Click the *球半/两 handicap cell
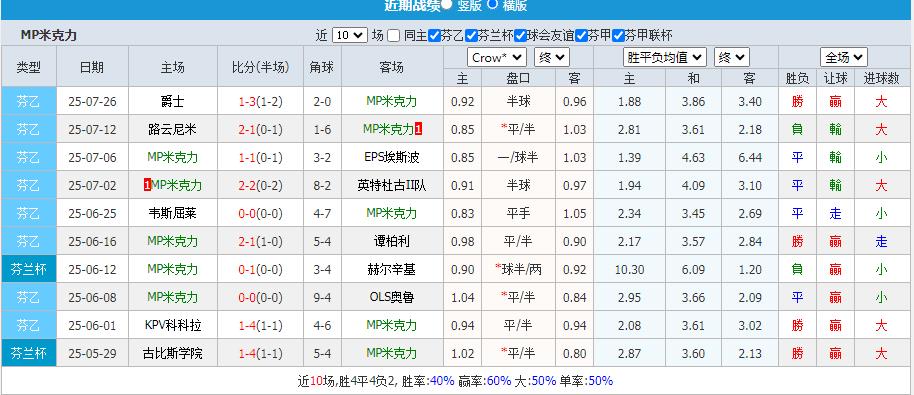The height and width of the screenshot is (395, 914). point(518,269)
